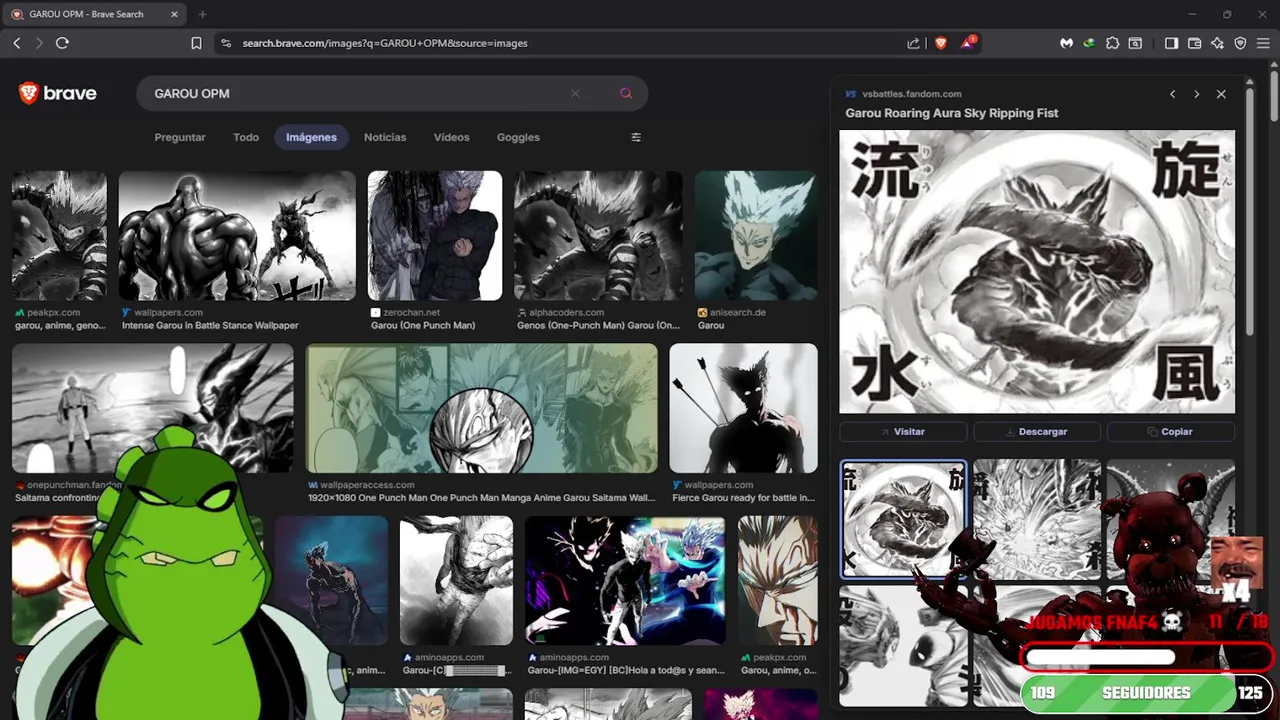The width and height of the screenshot is (1280, 720).
Task: Open second related thumbnail in preview panel
Action: coord(1037,519)
